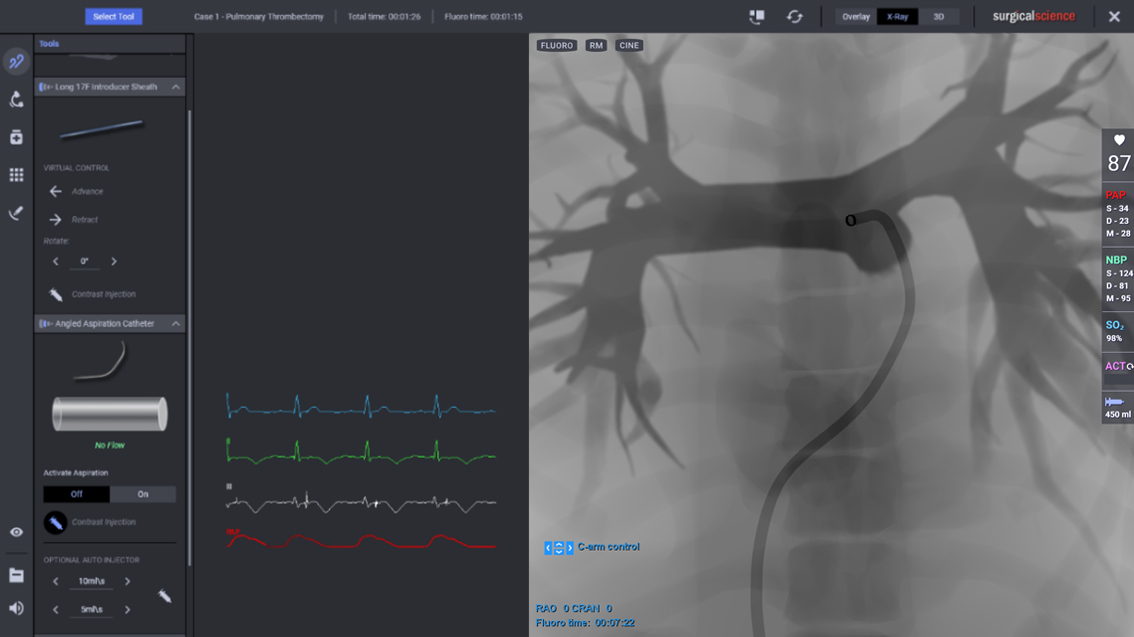Switch to X-Ray view mode

click(x=898, y=17)
